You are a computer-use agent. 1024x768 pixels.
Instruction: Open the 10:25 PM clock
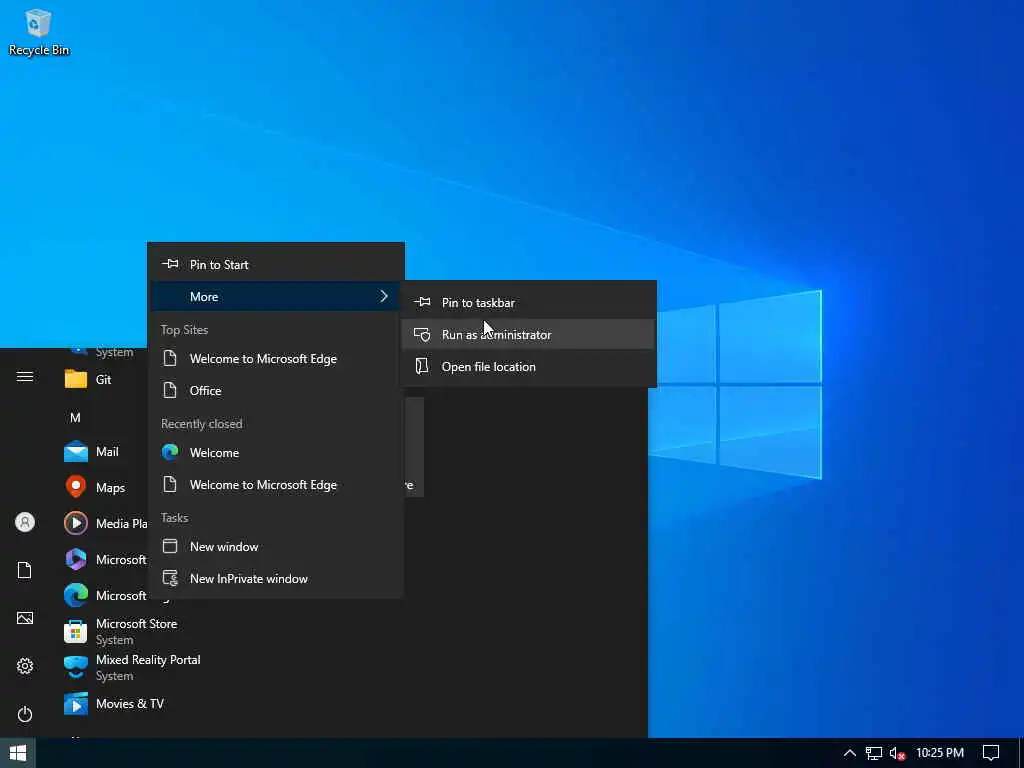(x=940, y=753)
